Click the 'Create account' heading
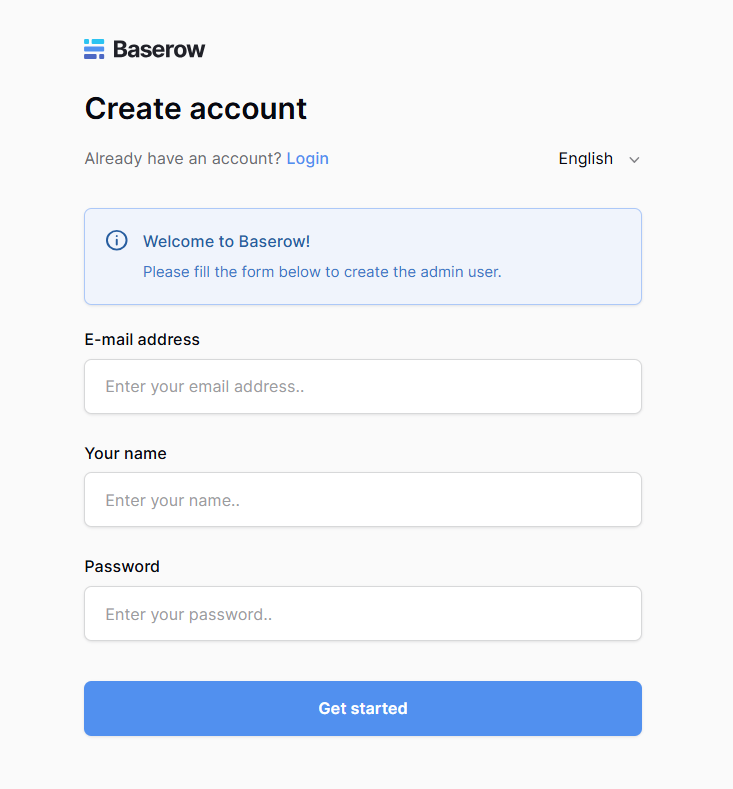Image resolution: width=733 pixels, height=789 pixels. [x=195, y=108]
